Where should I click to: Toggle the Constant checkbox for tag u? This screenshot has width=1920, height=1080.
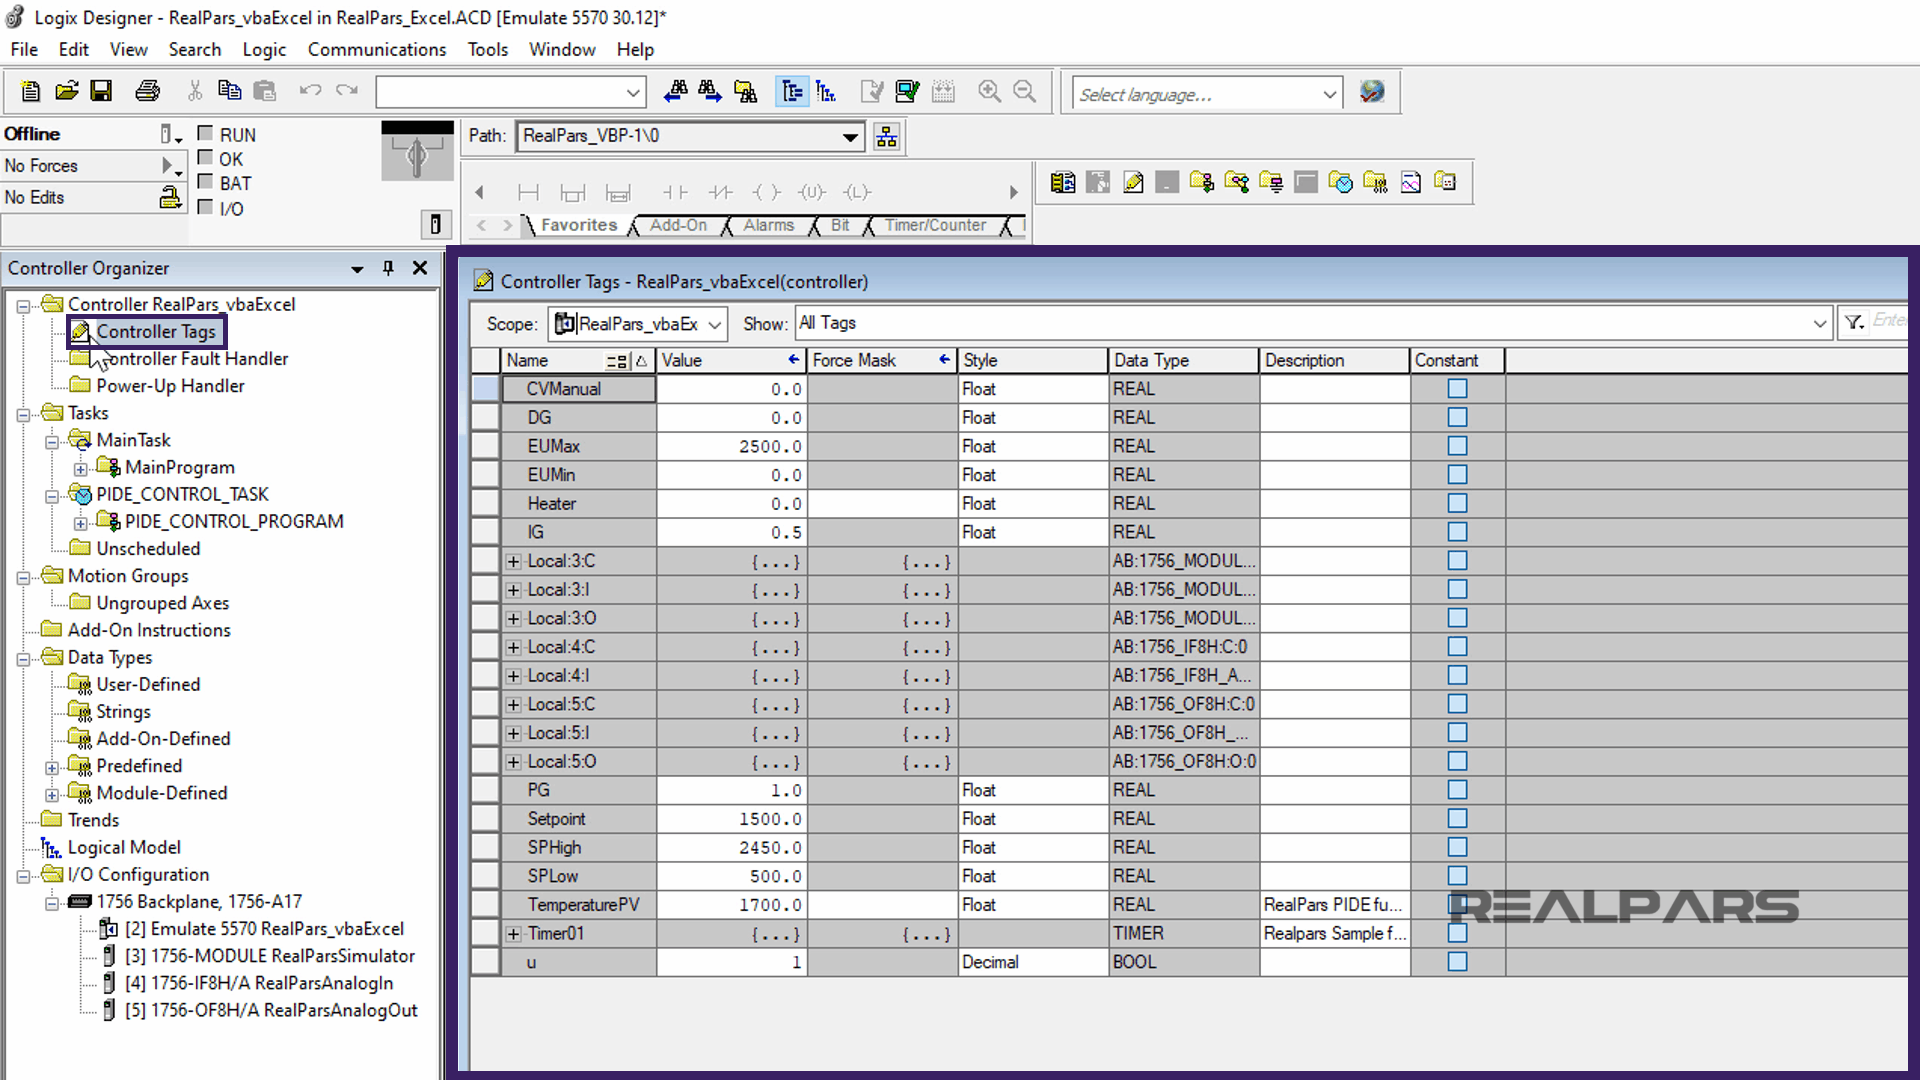pyautogui.click(x=1457, y=962)
